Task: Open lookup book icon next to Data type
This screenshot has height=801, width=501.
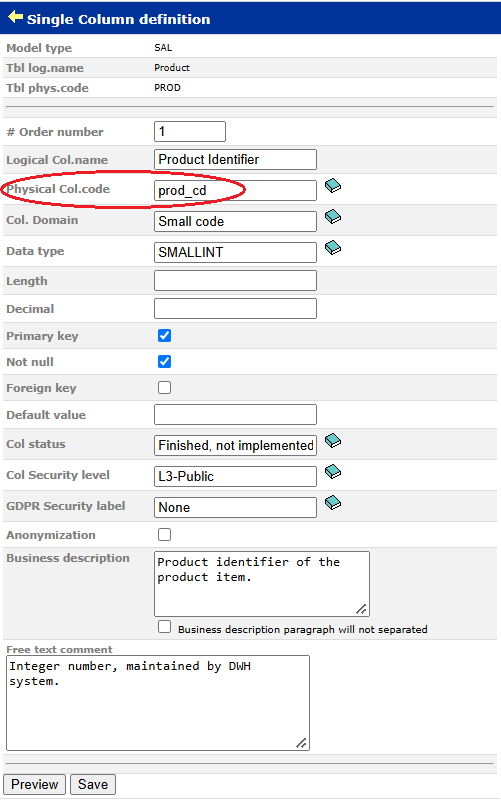Action: (x=333, y=248)
